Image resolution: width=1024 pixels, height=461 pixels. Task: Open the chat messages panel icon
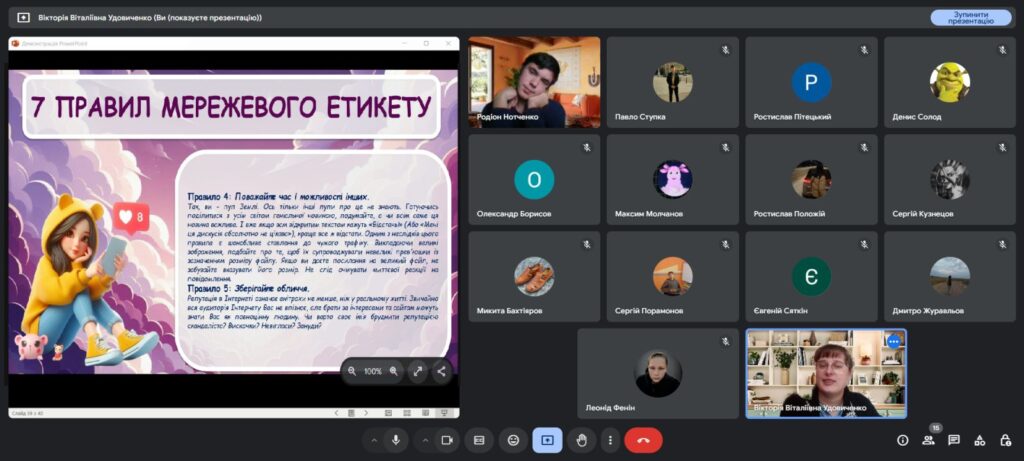(954, 440)
